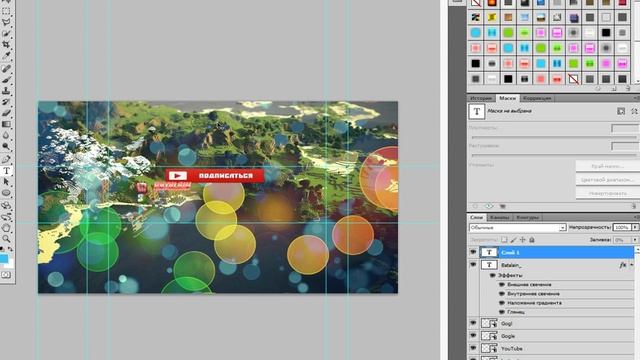This screenshot has height=360, width=640.
Task: Add a pixel mask in Masks panel
Action: [621, 111]
